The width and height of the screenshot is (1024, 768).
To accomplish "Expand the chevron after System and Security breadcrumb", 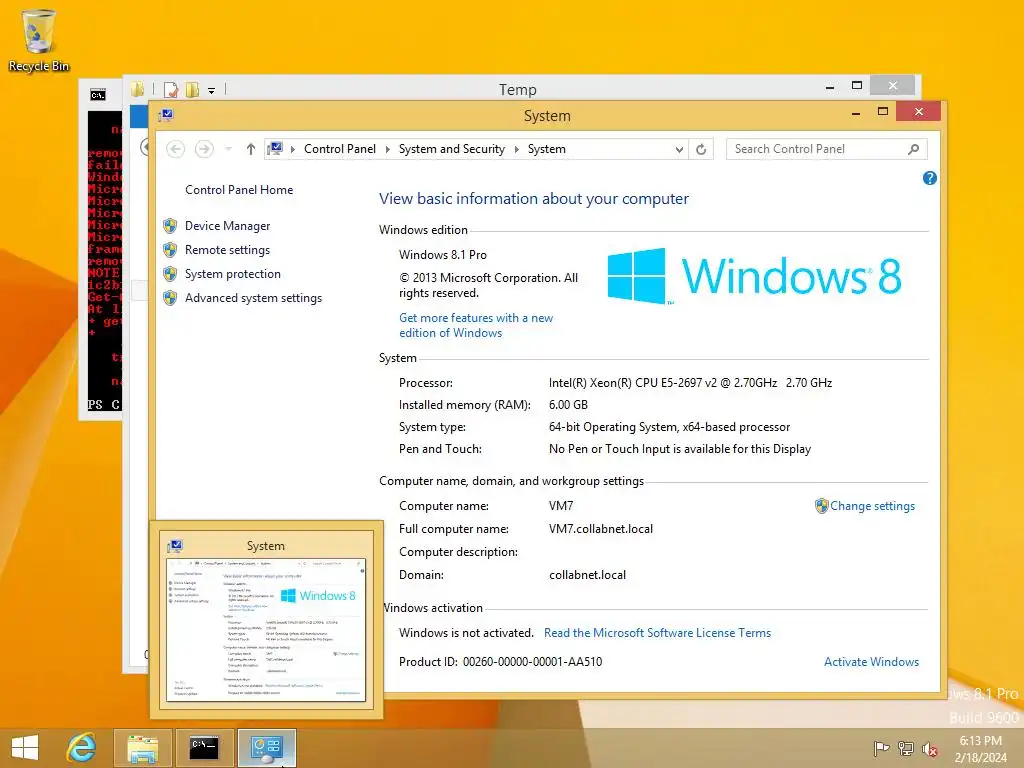I will 517,150.
